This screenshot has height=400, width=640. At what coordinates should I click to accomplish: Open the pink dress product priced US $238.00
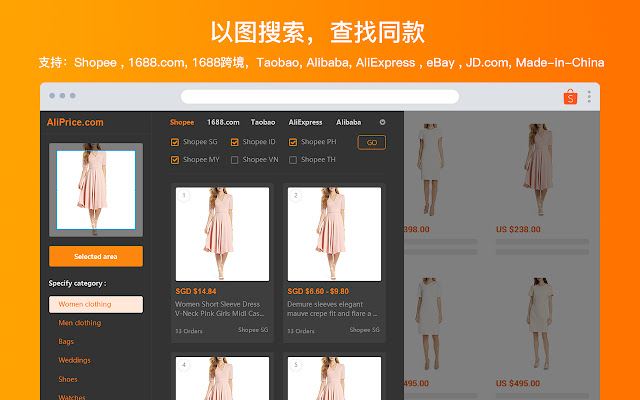click(540, 169)
